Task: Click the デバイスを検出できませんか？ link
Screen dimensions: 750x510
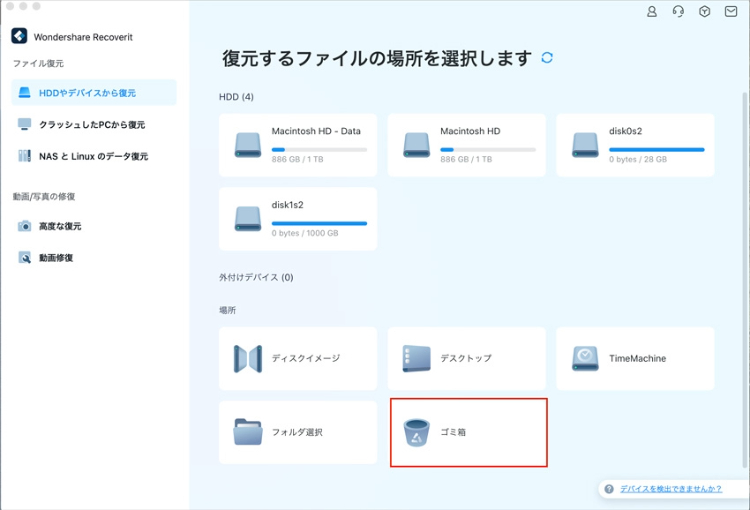Action: (x=671, y=489)
